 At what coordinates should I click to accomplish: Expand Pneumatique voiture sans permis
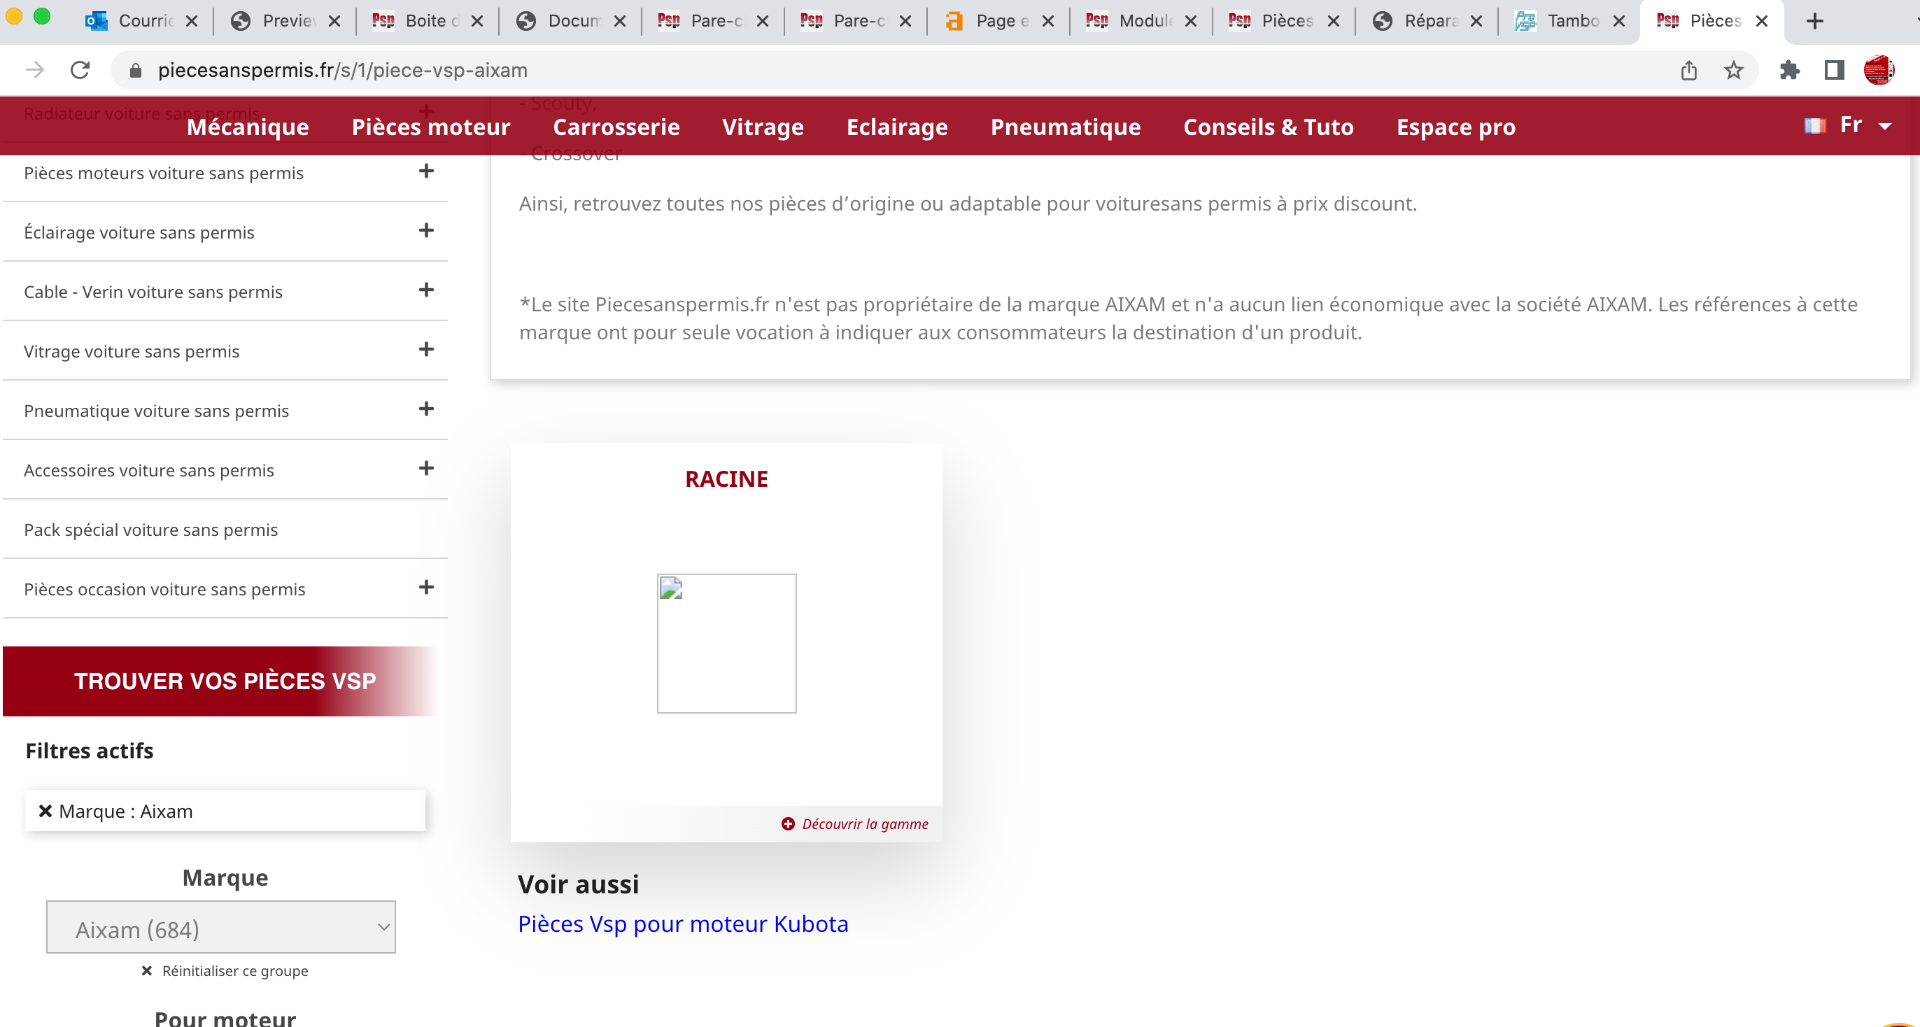[426, 409]
